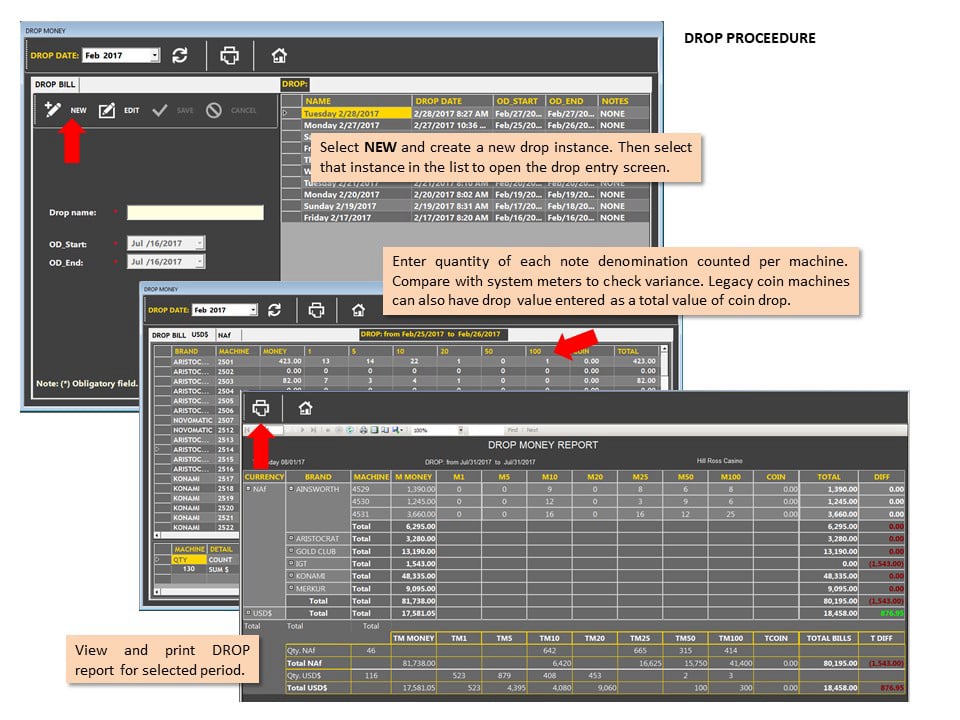Click the refresh icon in second Drop Money window
Viewport: 960px width, 720px height.
coord(274,310)
